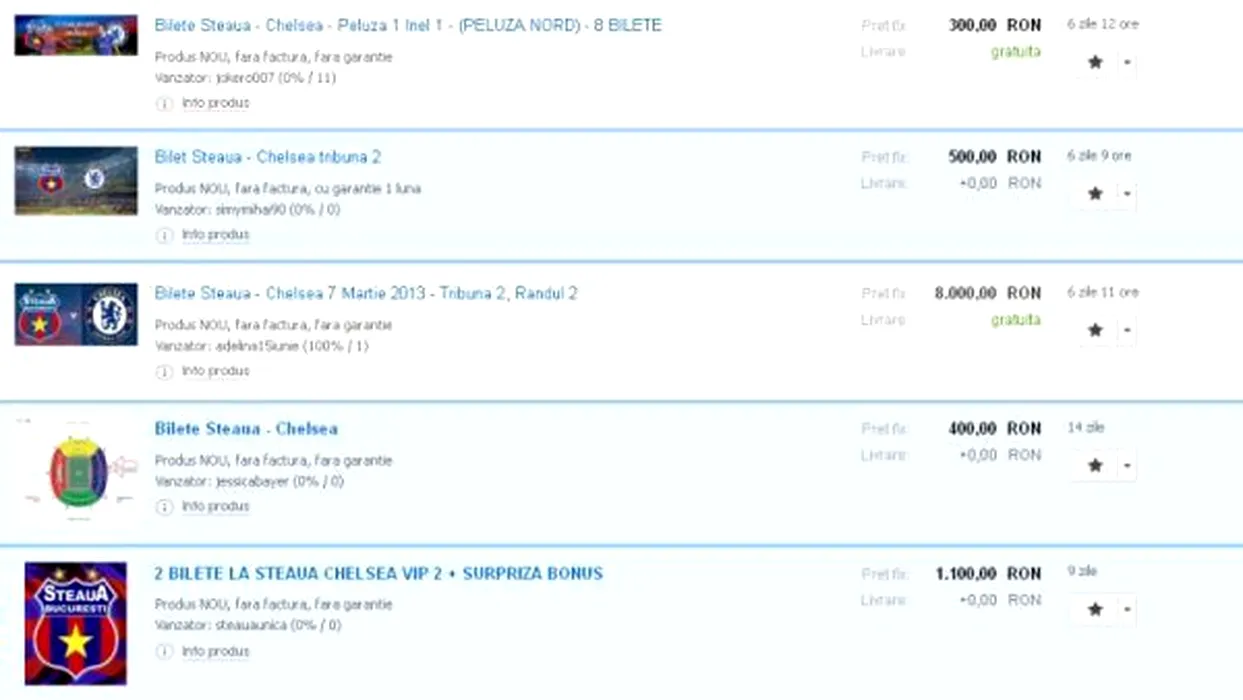Open dropdown arrow next to 500,00 RON star

point(1127,194)
